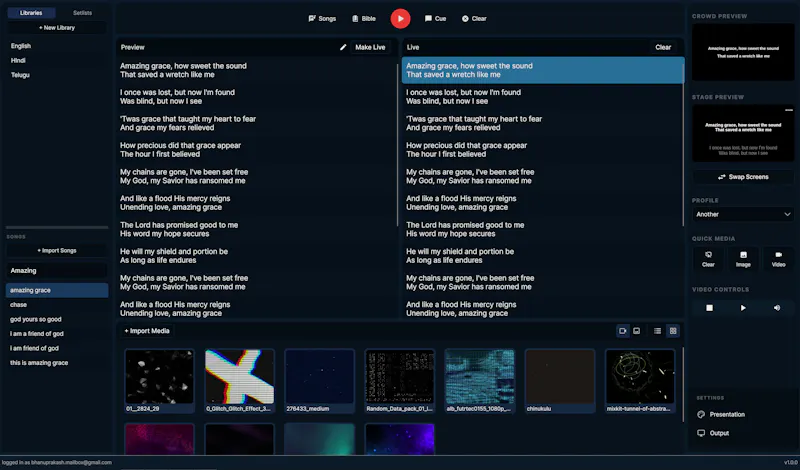Screen dimensions: 800x470
Task: Select the song god yours so good
Action: coord(57,319)
